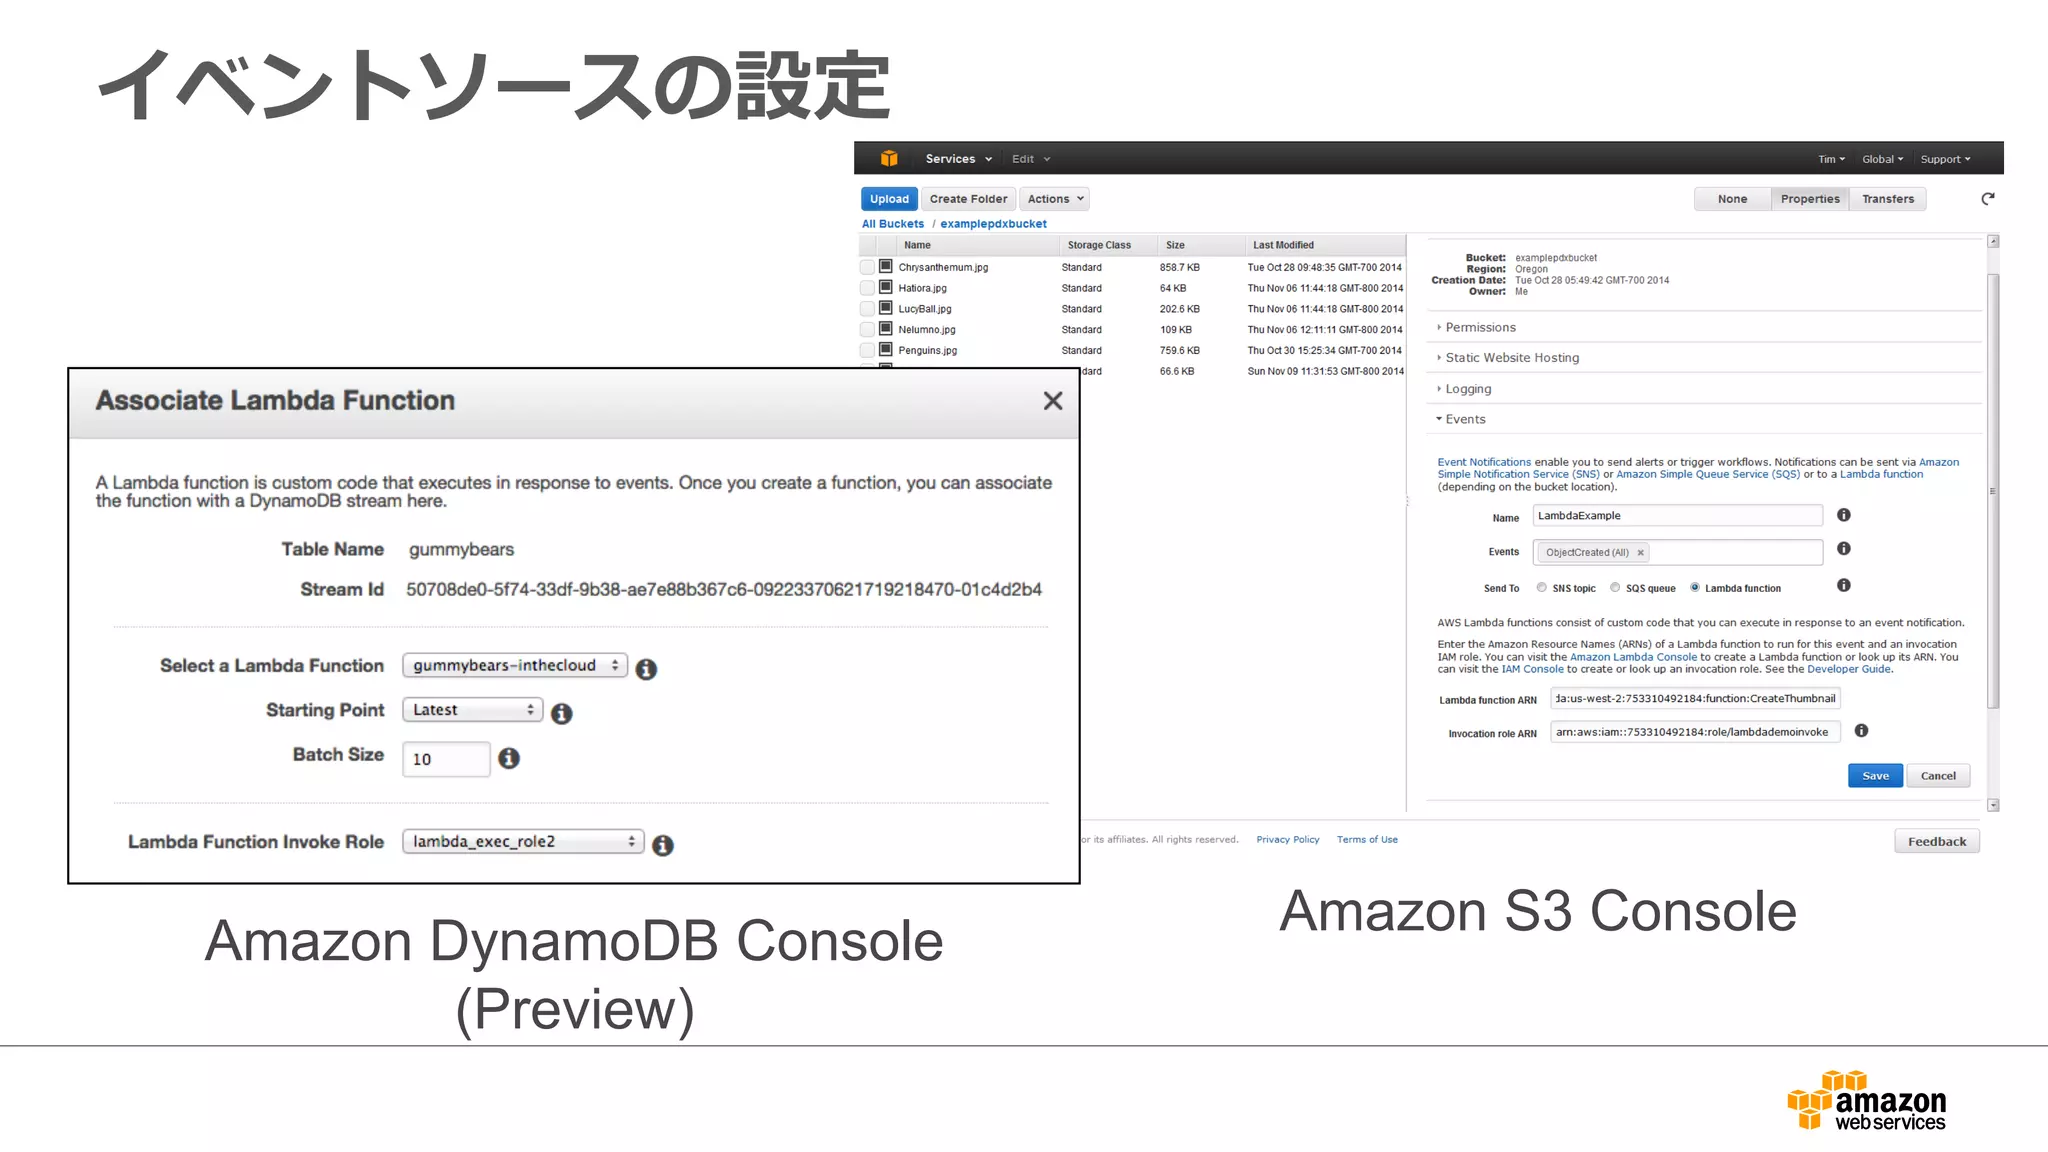Image resolution: width=2048 pixels, height=1152 pixels.
Task: Click the Feedback button
Action: [x=1937, y=841]
